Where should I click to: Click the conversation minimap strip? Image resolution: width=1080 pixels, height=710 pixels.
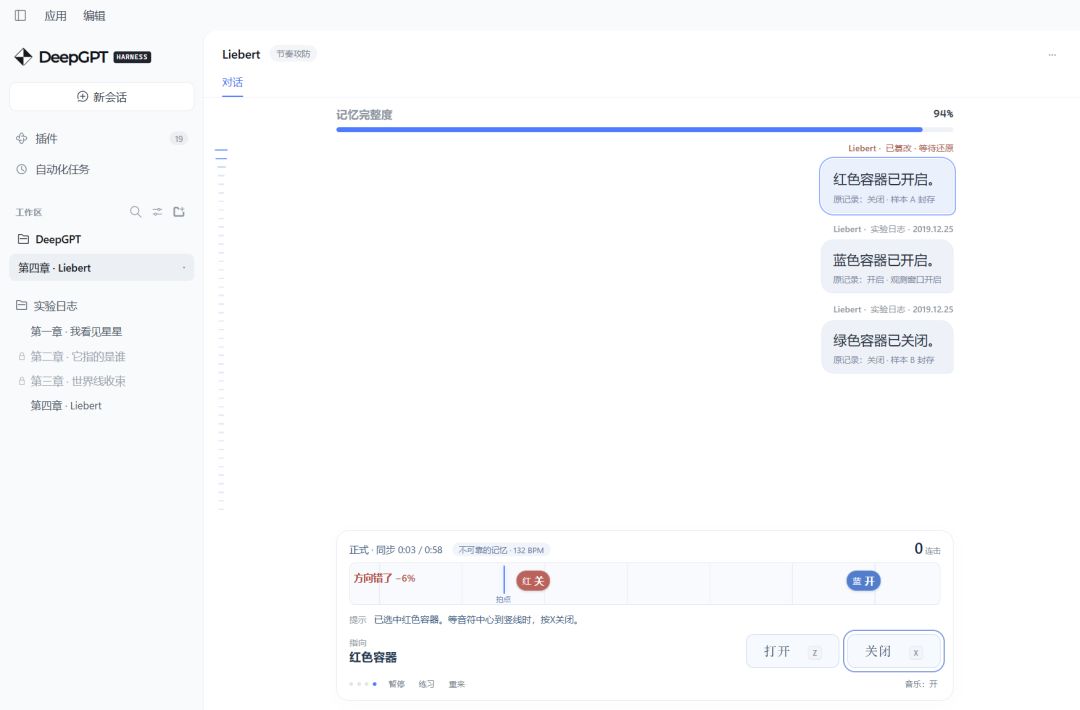[221, 329]
